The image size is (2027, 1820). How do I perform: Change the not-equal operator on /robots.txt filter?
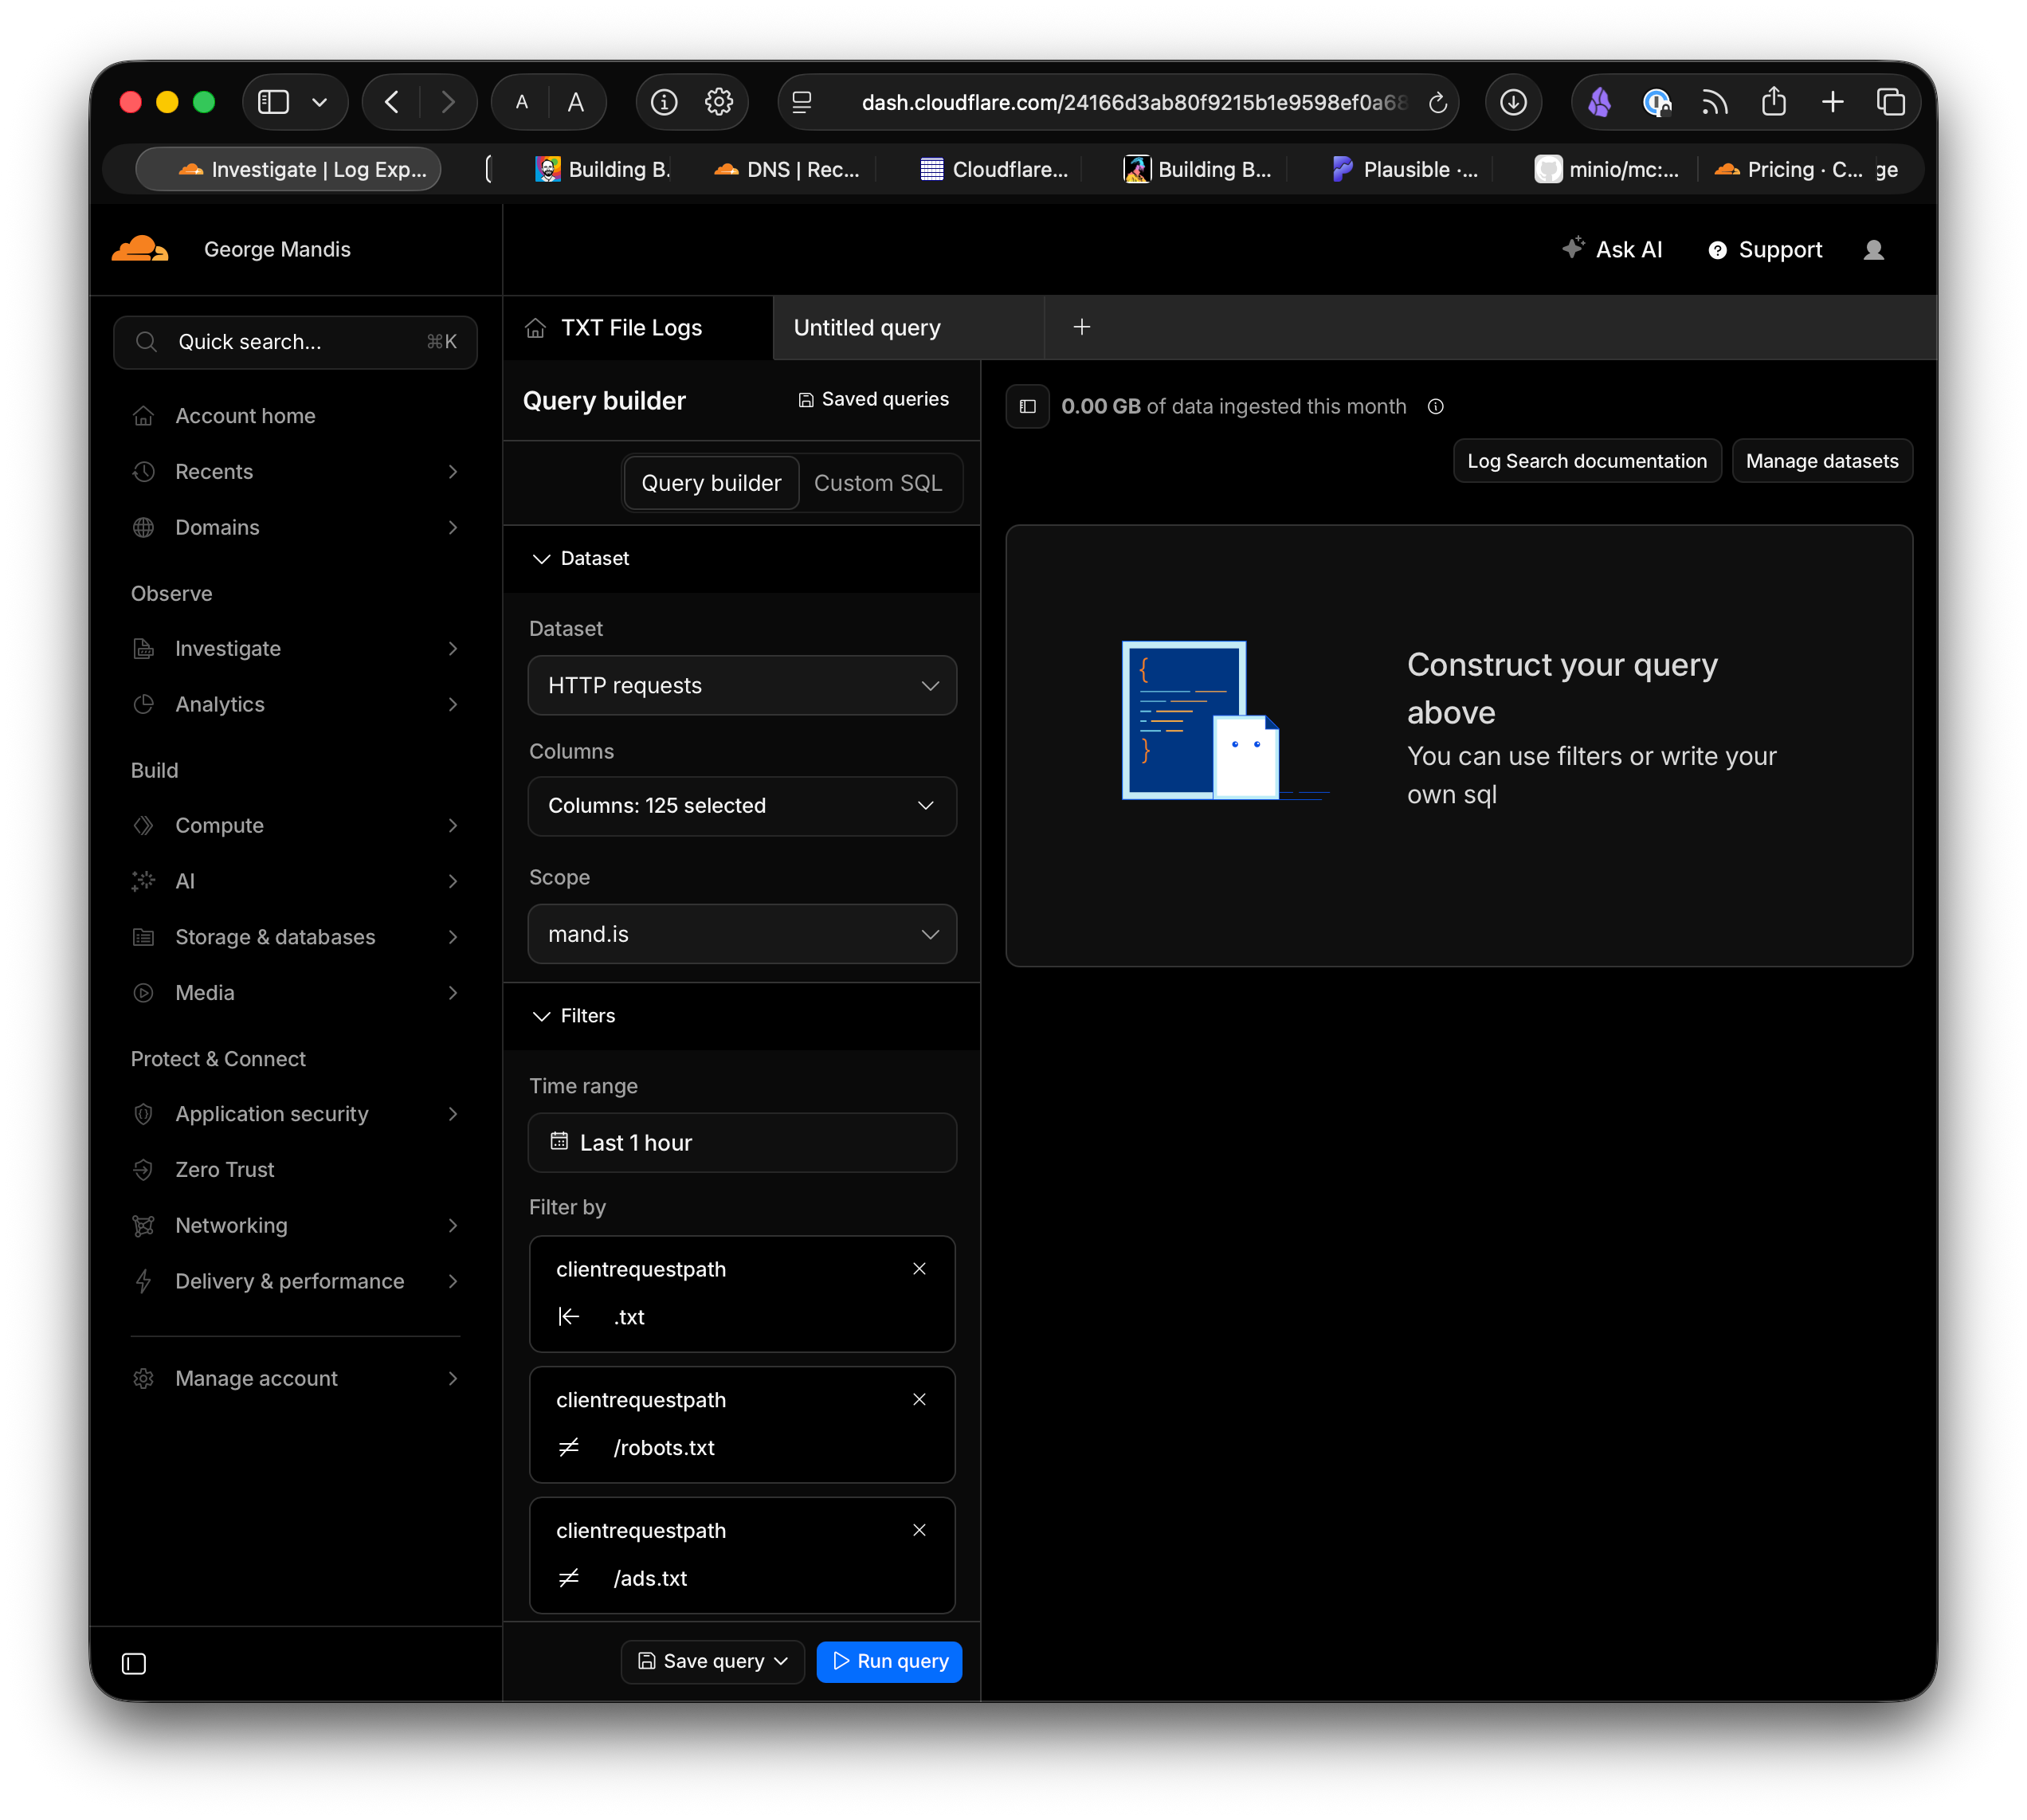569,1447
